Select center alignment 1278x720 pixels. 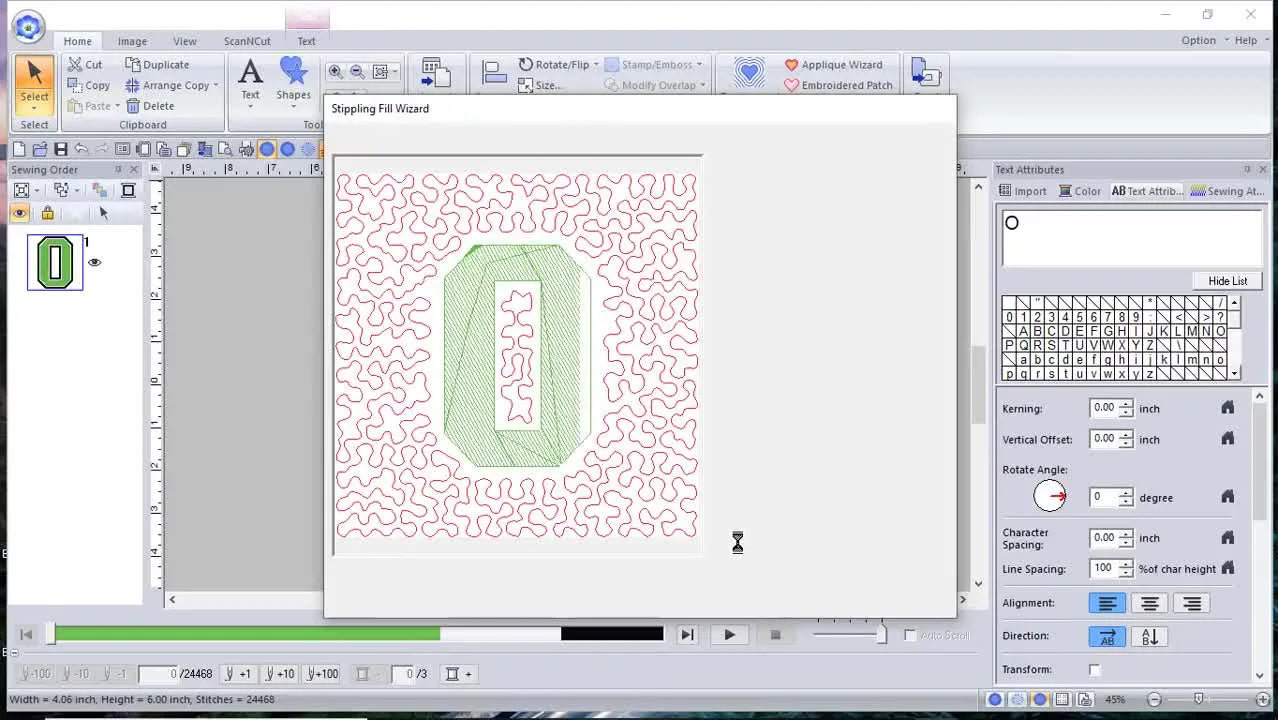[1150, 603]
